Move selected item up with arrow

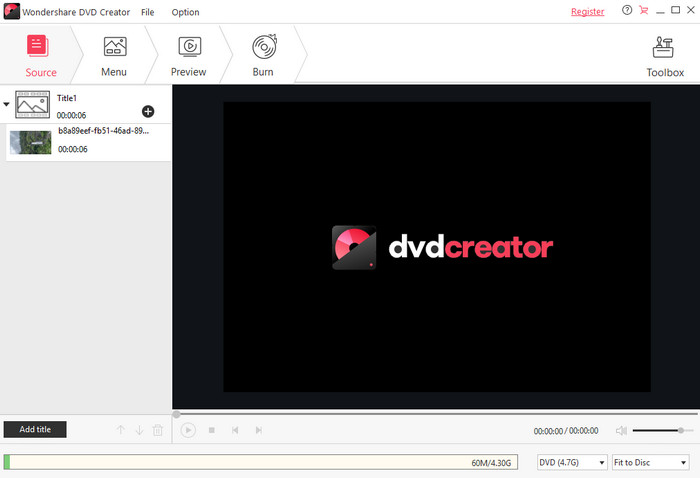121,430
